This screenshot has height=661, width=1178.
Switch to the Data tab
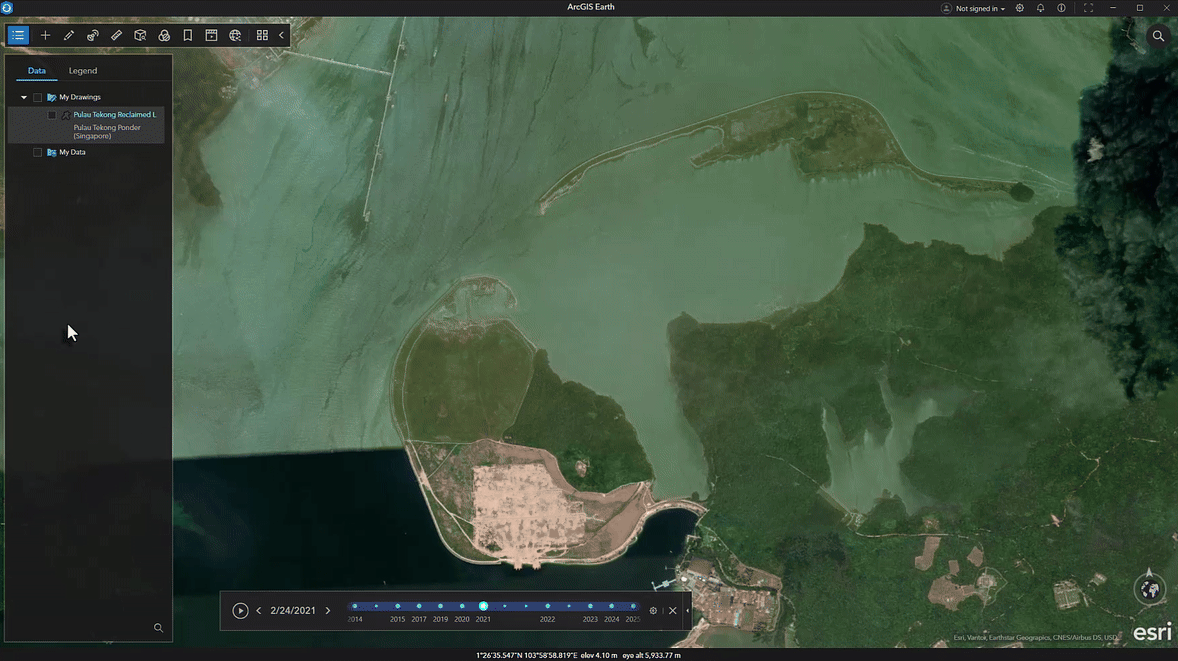click(x=37, y=71)
